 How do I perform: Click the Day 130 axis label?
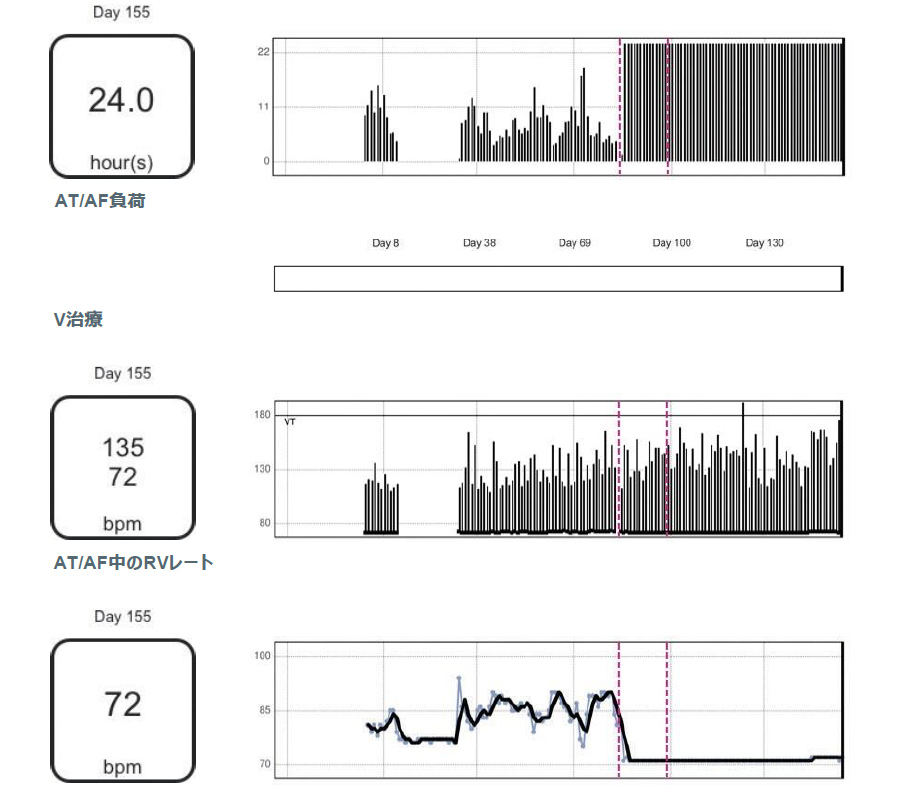(x=765, y=243)
